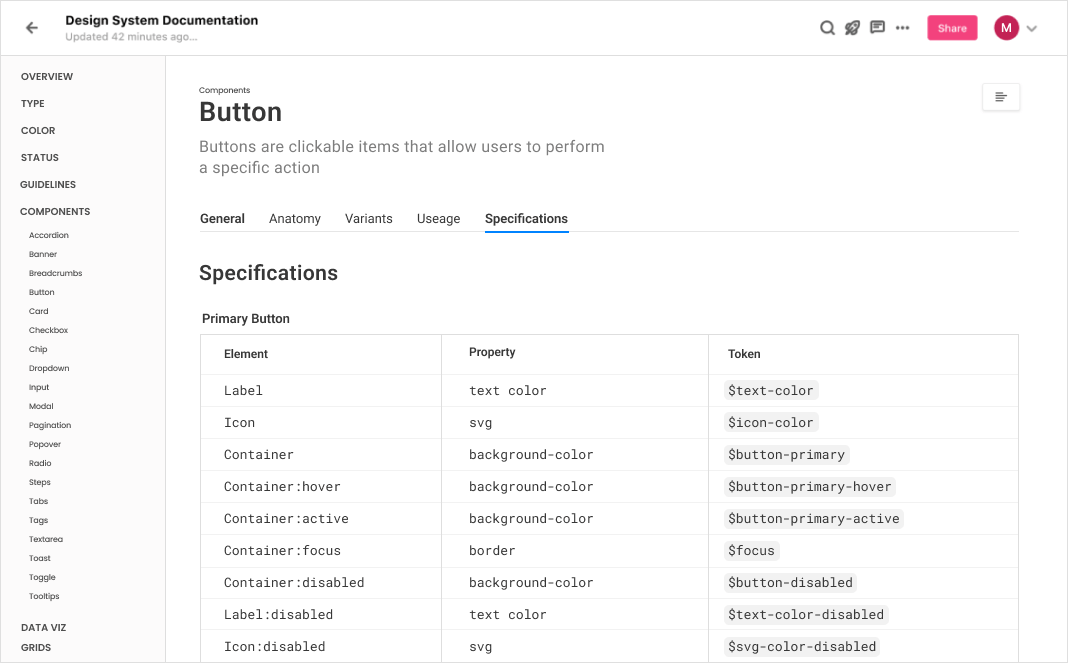Click the $button-primary-hover token
This screenshot has width=1068, height=663.
(x=809, y=487)
